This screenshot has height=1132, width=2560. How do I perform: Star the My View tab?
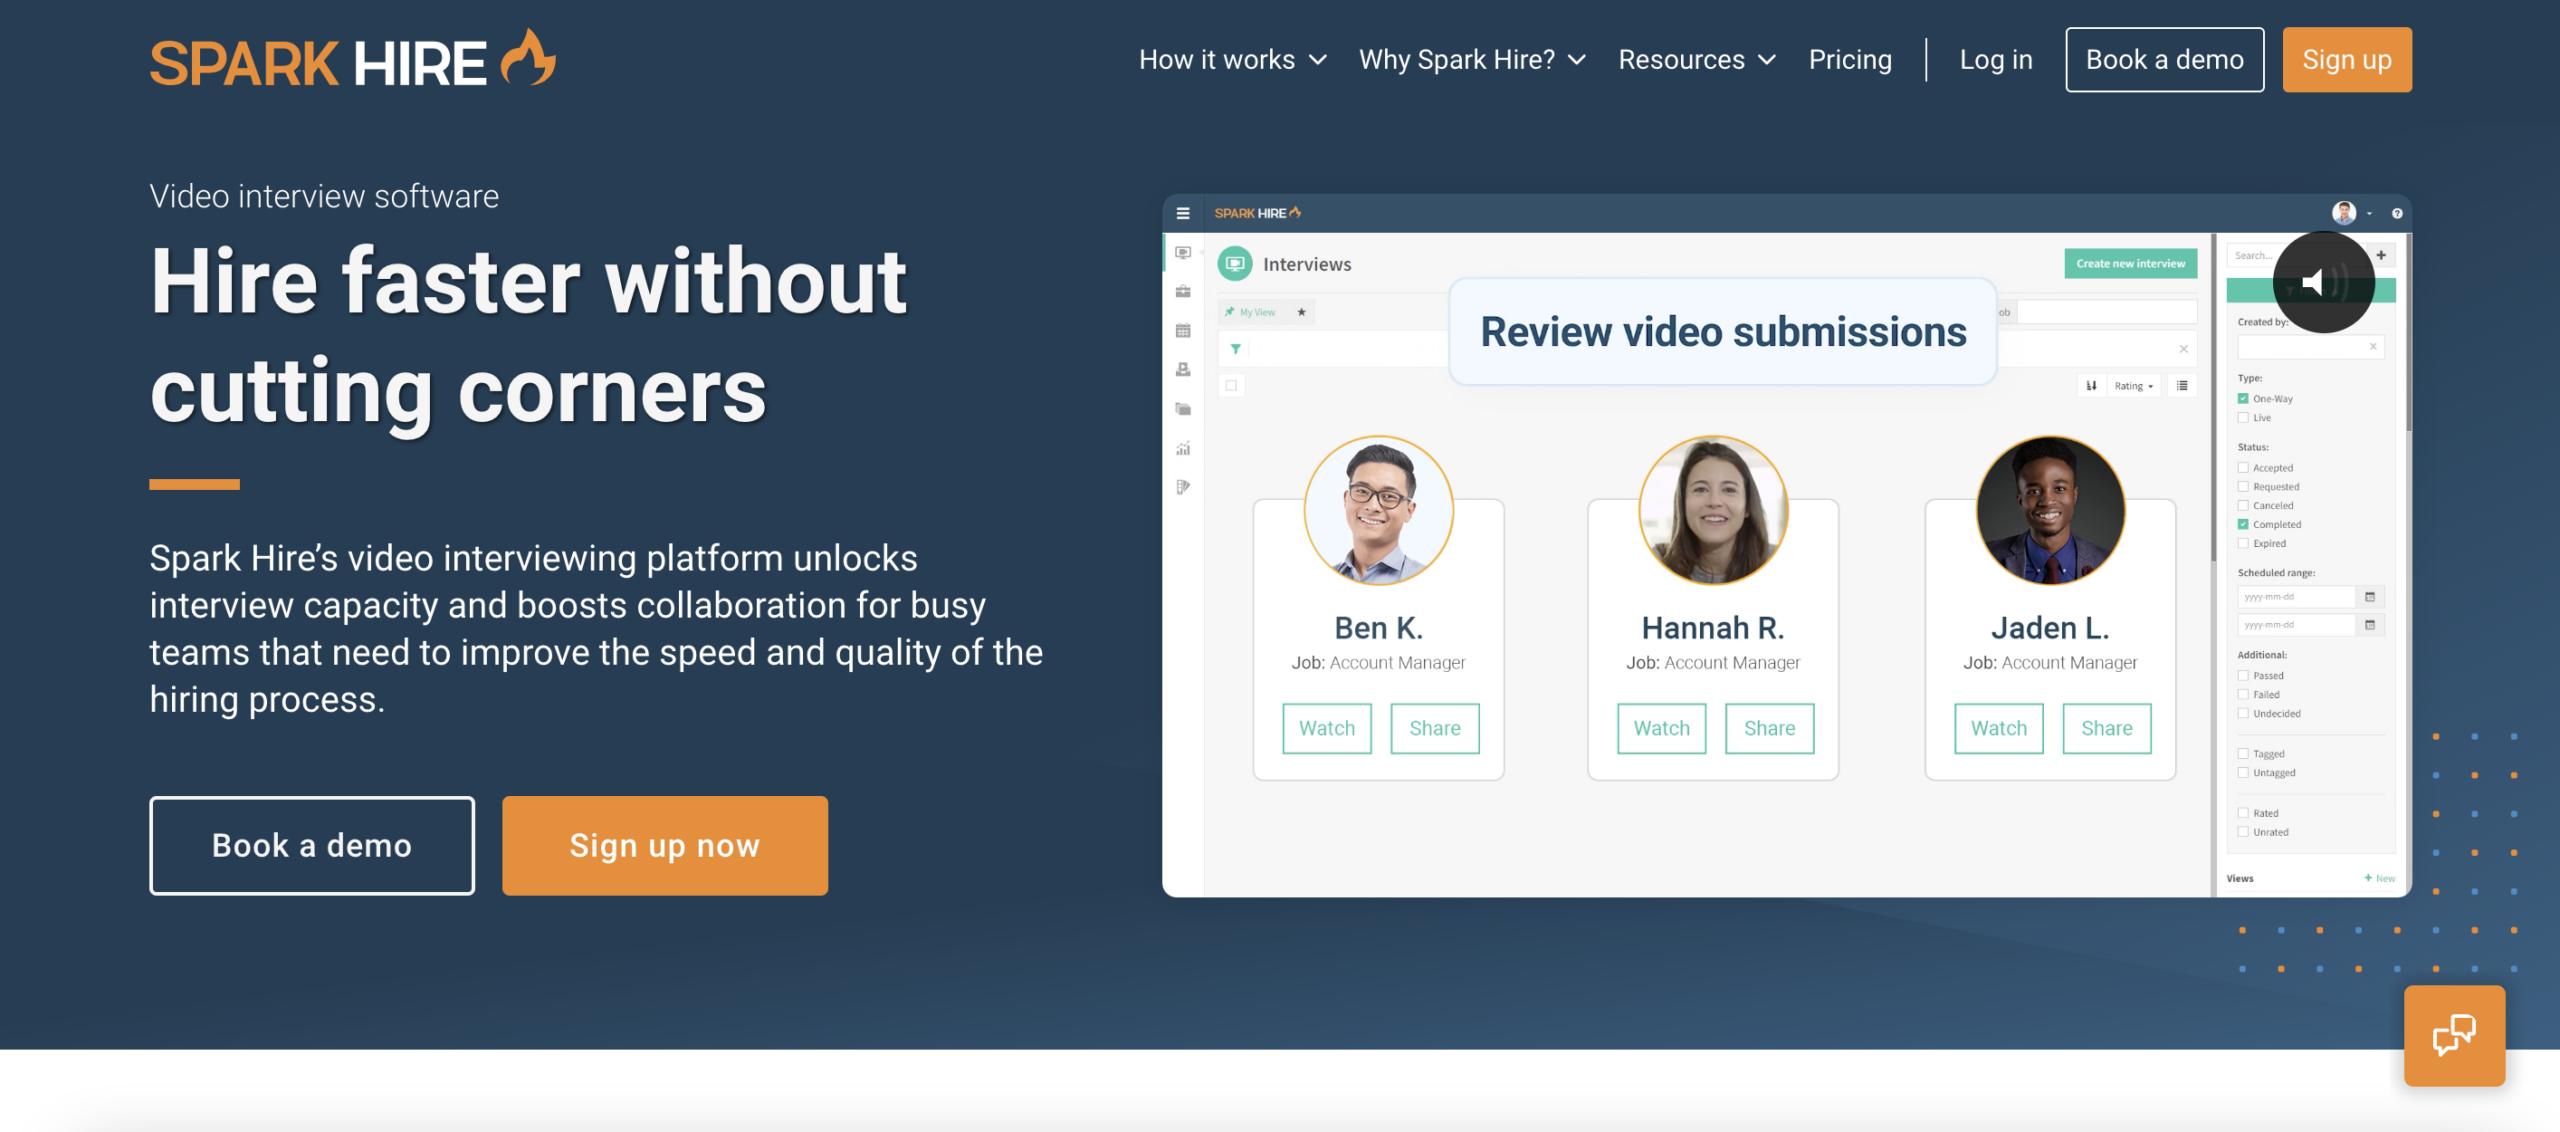click(1302, 312)
